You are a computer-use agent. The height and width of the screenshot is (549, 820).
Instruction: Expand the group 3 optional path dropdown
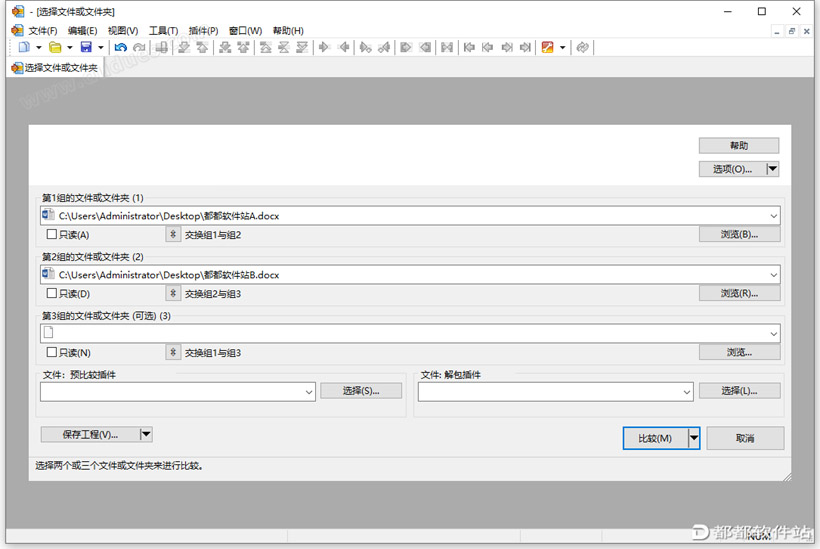coord(773,334)
